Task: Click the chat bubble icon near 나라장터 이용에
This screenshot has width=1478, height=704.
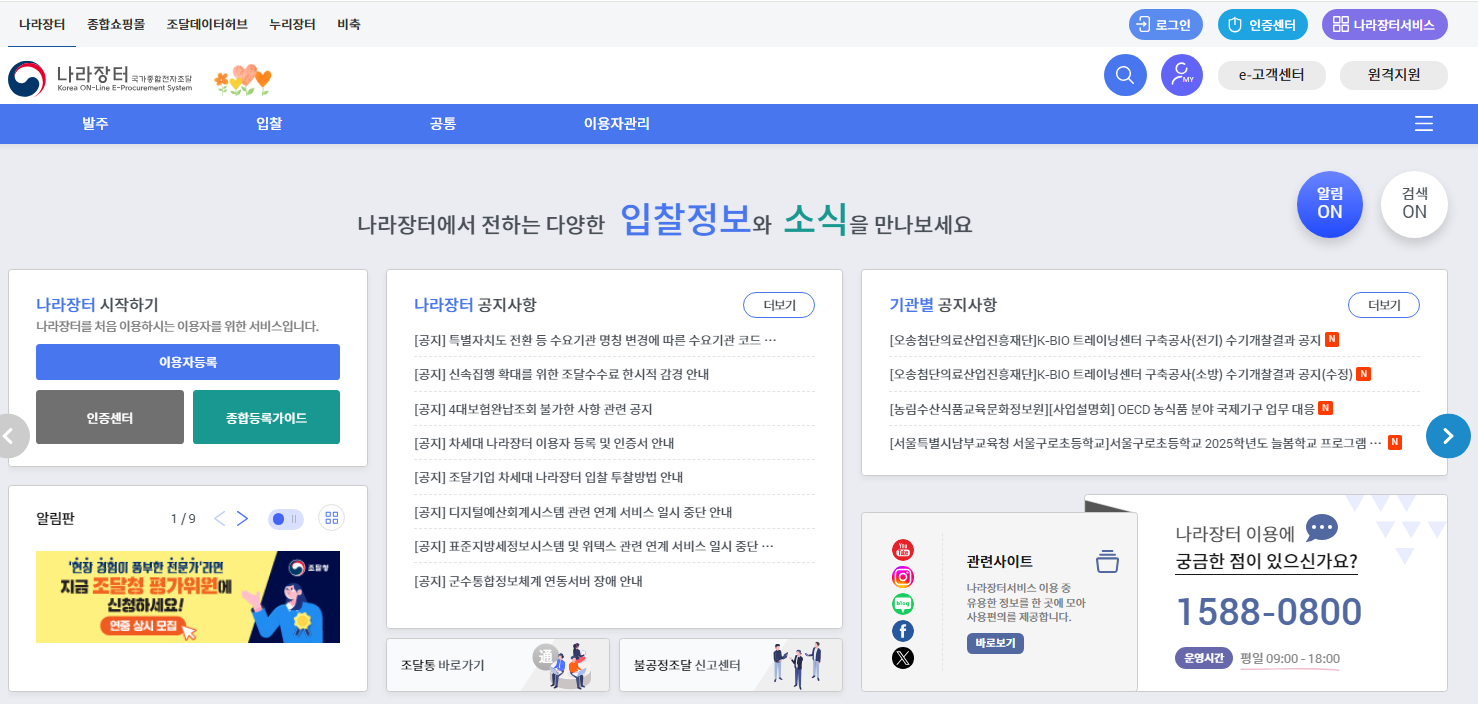Action: 1321,528
